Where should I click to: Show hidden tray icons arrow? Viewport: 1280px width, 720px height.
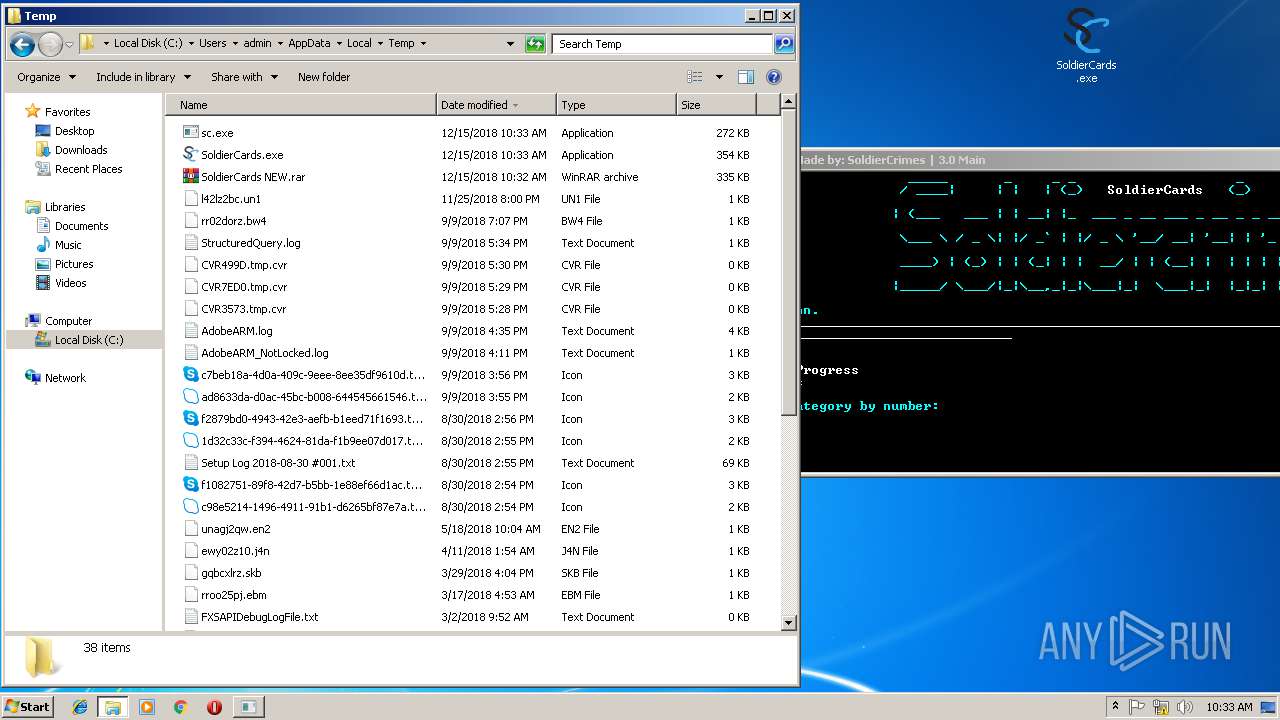1116,707
